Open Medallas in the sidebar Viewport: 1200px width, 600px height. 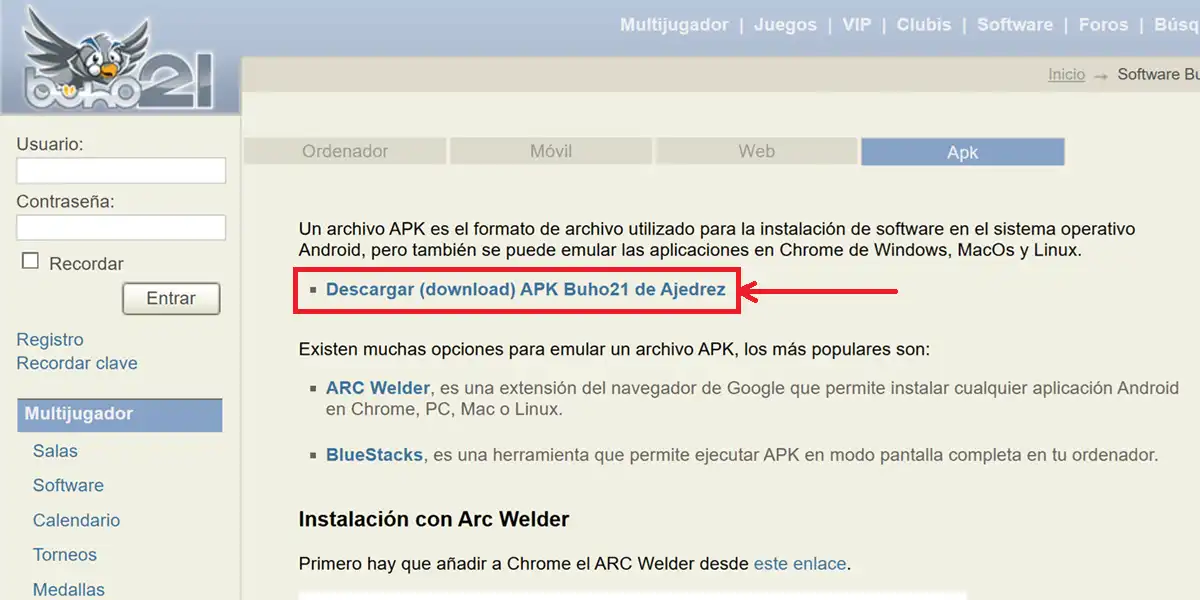click(x=69, y=589)
